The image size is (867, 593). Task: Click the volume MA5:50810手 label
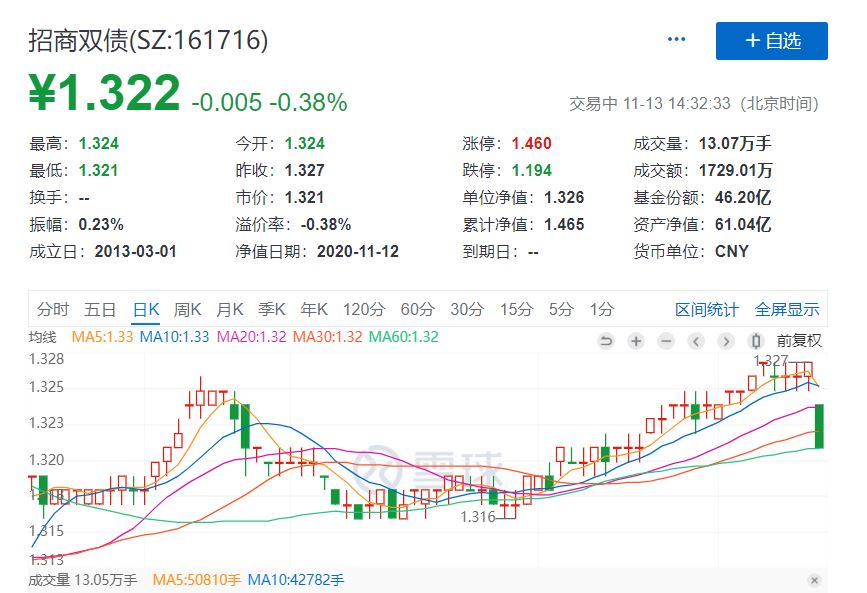(x=196, y=580)
